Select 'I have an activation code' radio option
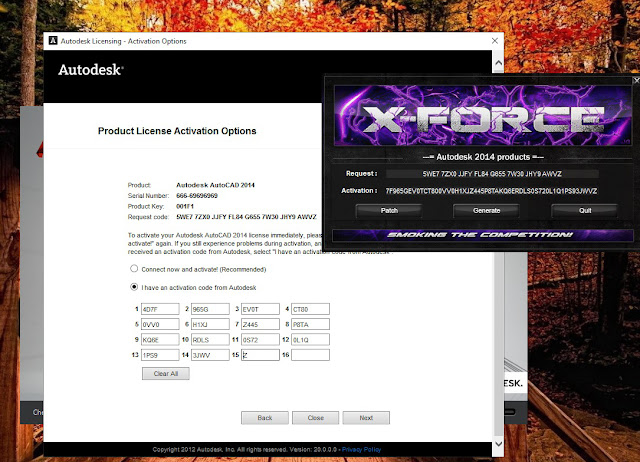640x462 pixels. click(134, 287)
